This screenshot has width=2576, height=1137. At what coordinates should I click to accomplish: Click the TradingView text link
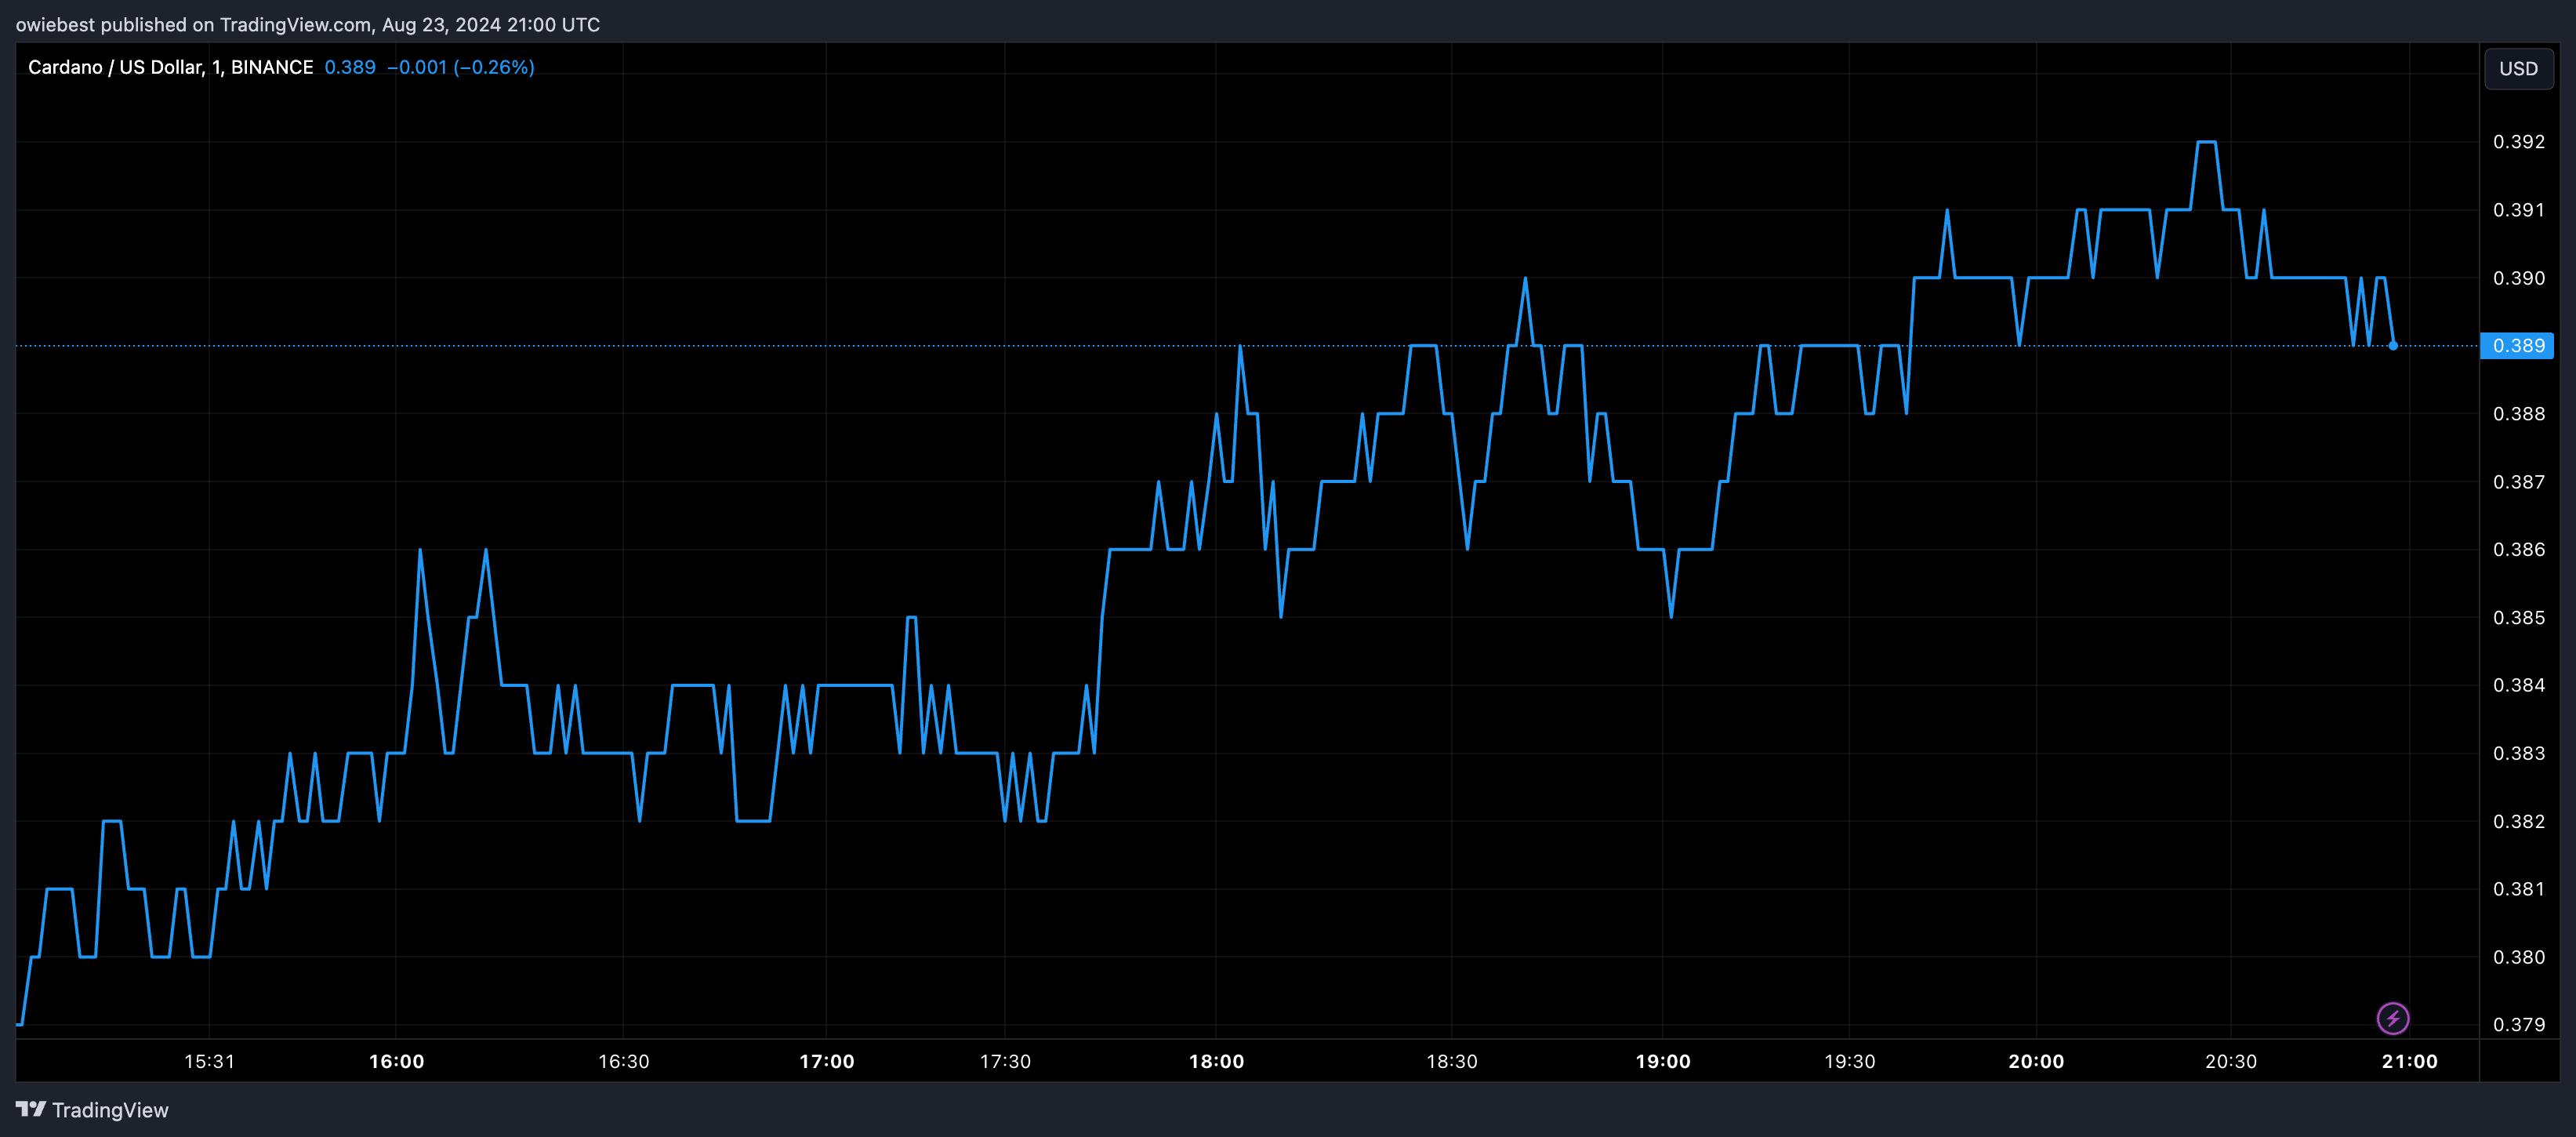110,1110
